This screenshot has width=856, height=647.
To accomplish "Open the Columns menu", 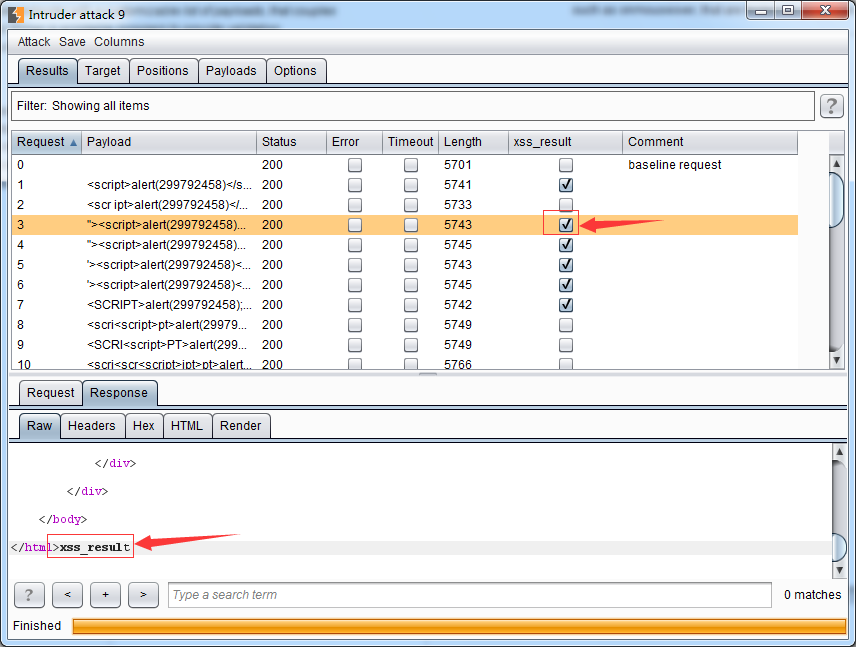I will [x=119, y=42].
